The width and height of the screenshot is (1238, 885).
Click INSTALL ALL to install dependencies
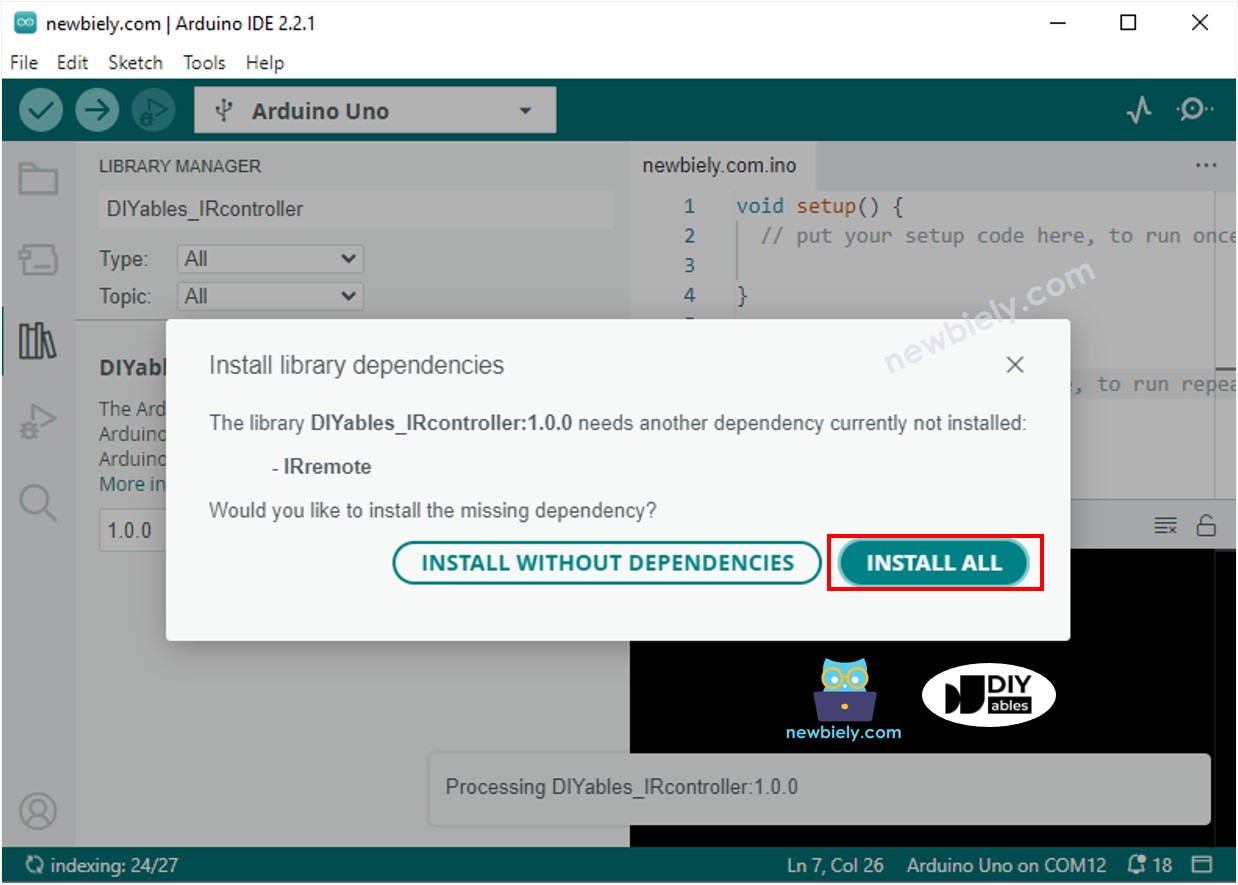pos(933,562)
